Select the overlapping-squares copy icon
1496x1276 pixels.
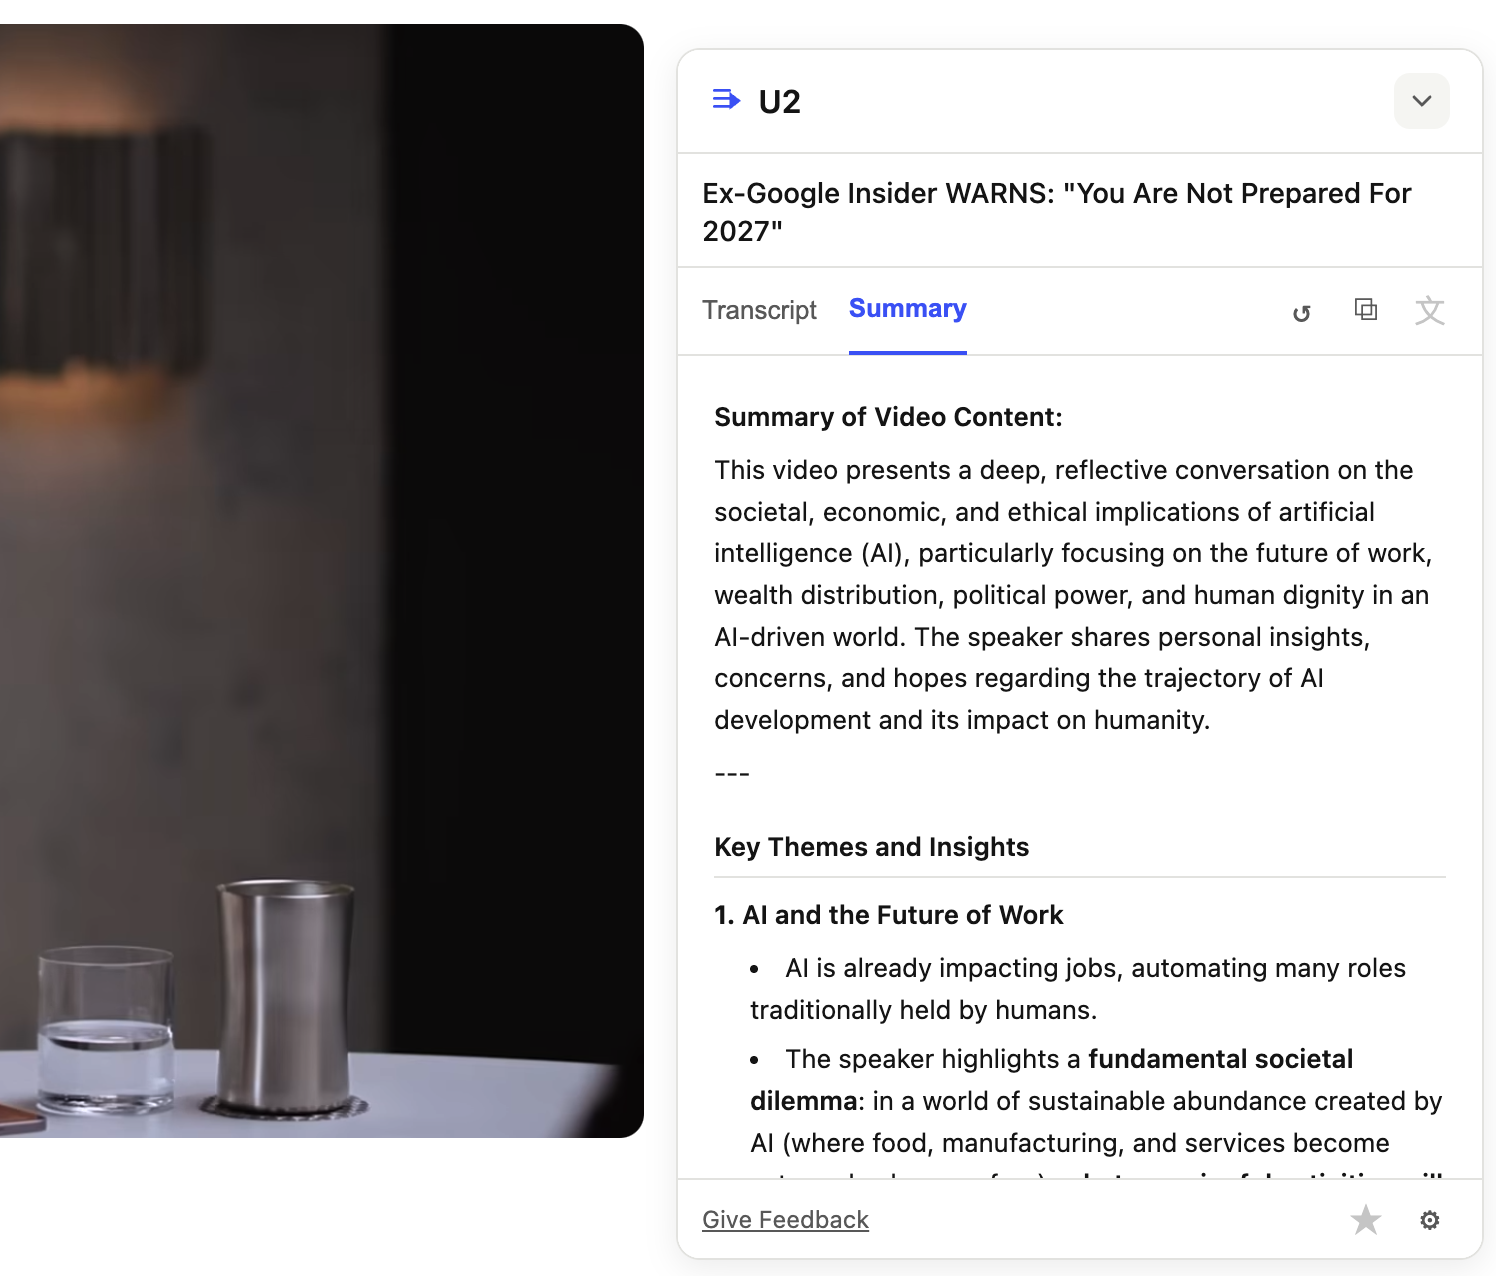pyautogui.click(x=1366, y=311)
